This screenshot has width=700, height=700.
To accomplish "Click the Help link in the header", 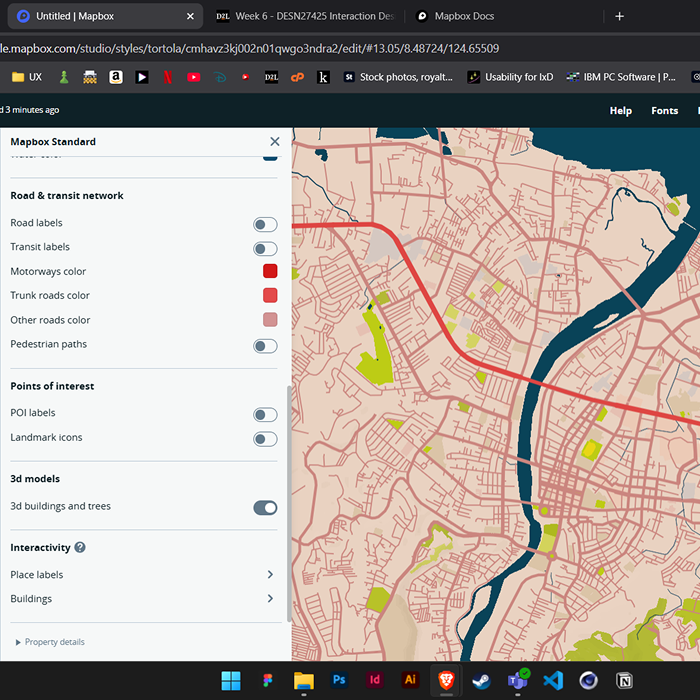I will pos(620,111).
